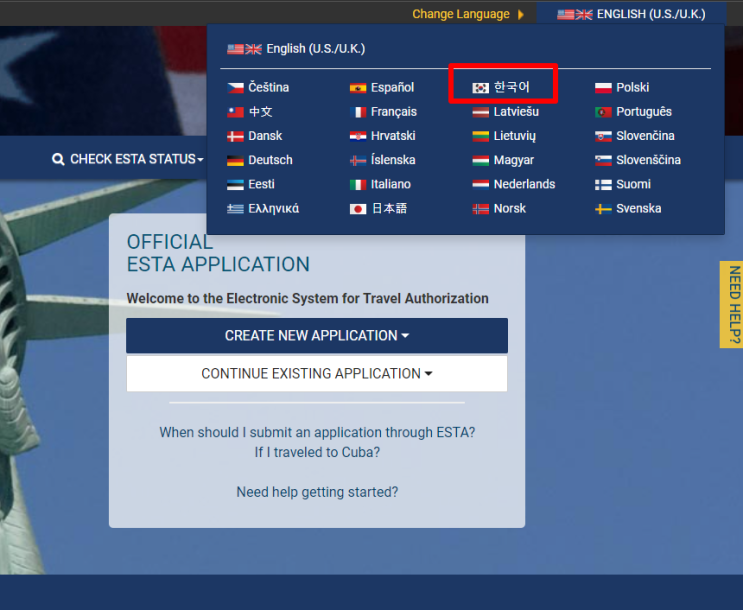The width and height of the screenshot is (743, 610).
Task: Click the Portuguese flag icon beside Português
Action: (603, 112)
